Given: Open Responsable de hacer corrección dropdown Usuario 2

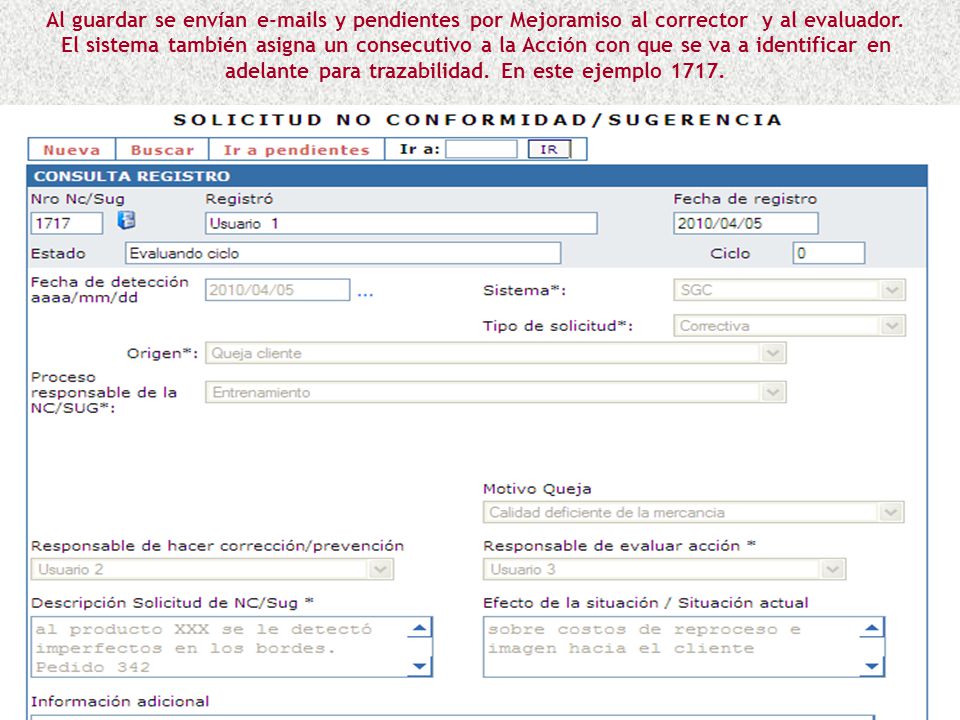Looking at the screenshot, I should click(212, 569).
